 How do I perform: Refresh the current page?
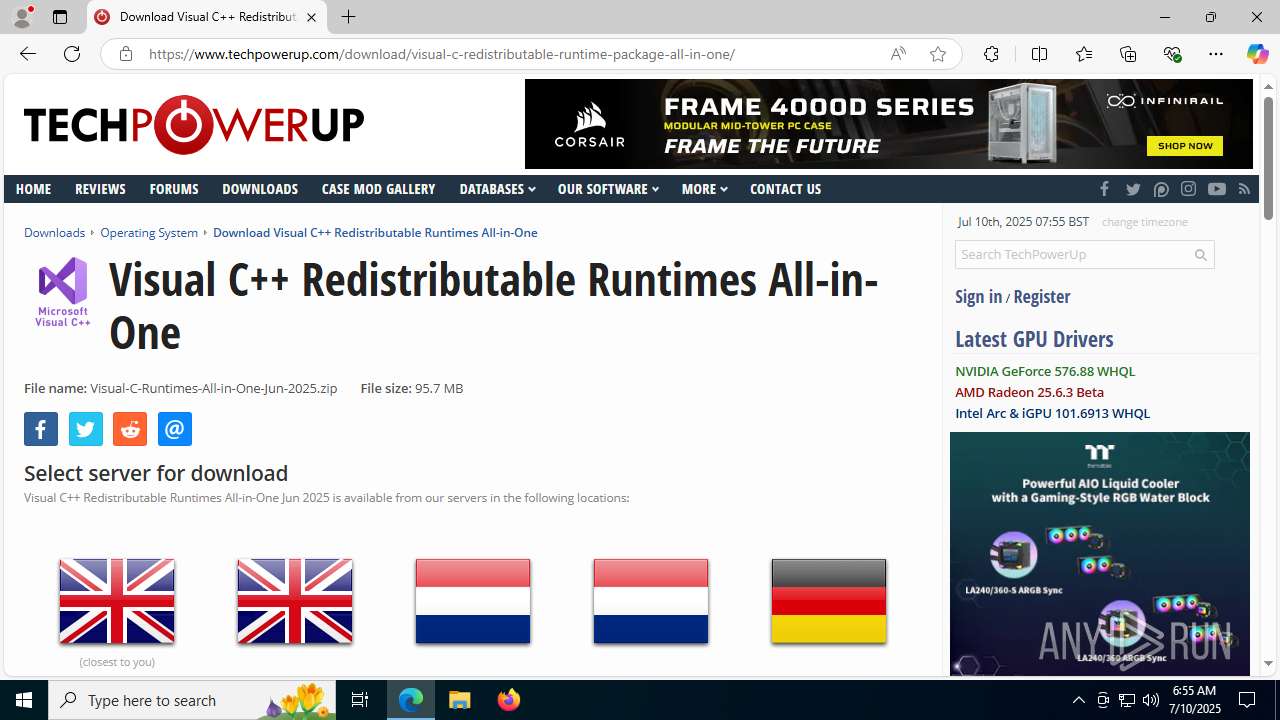tap(72, 54)
